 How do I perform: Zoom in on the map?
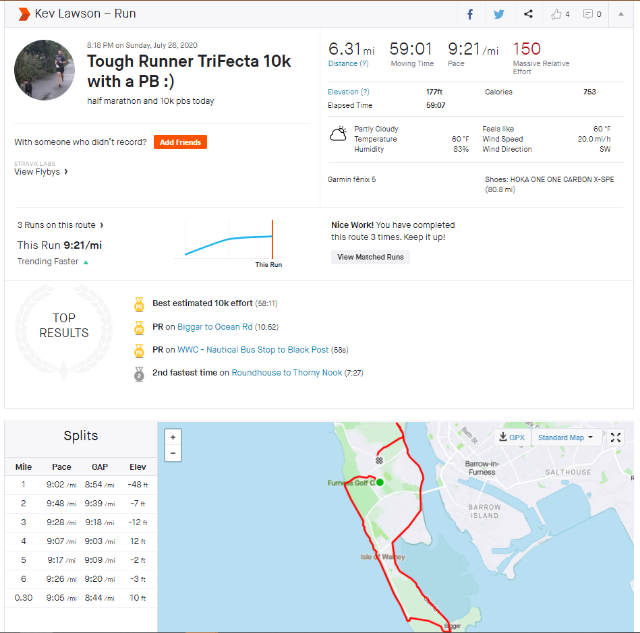173,437
